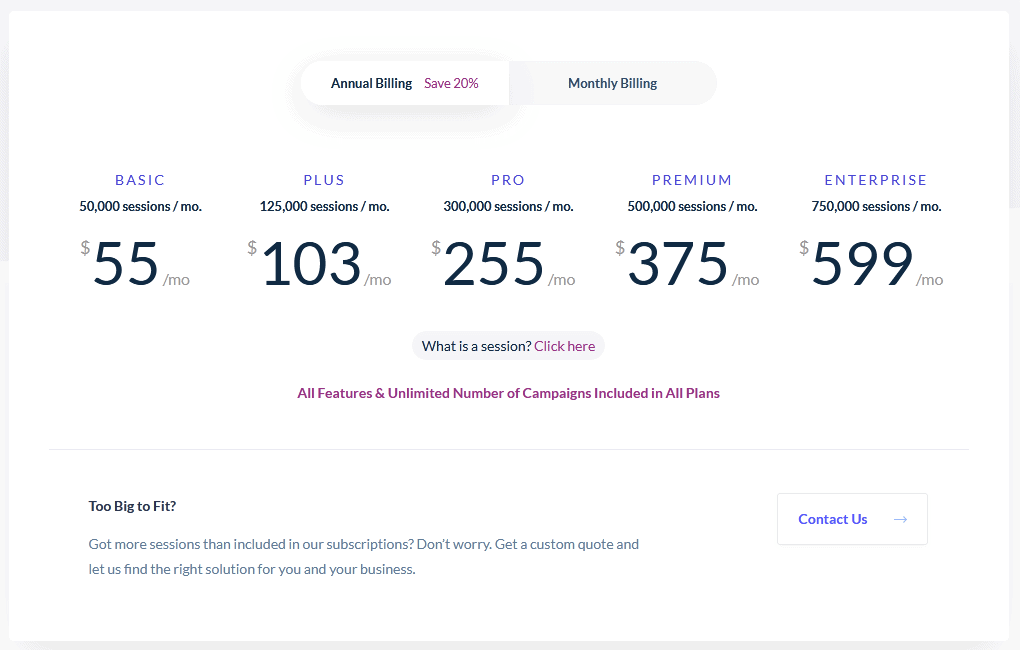Click the What is a session pill

coord(508,345)
